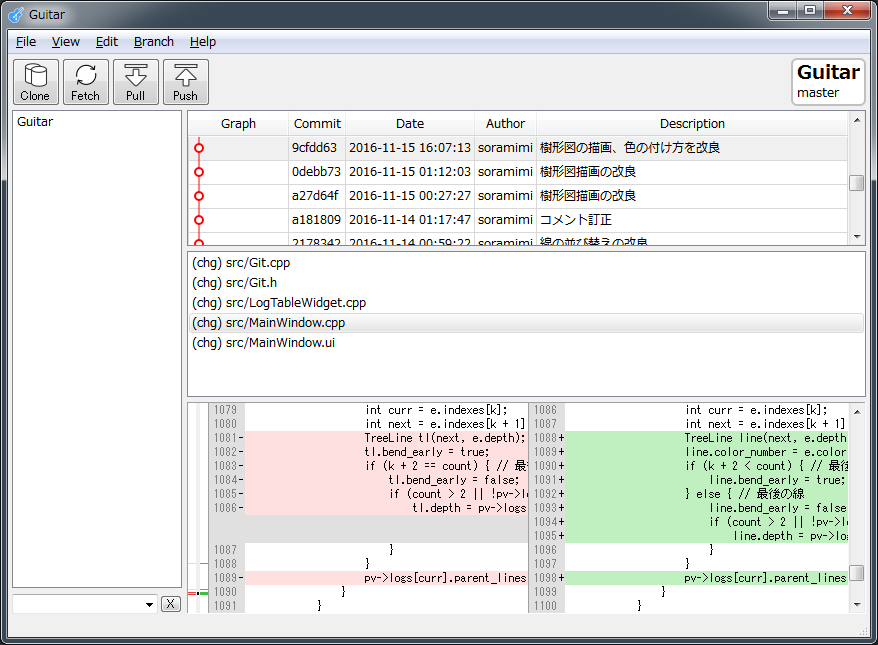Select the graph node for commit 9cfdd63
This screenshot has width=878, height=645.
click(199, 148)
